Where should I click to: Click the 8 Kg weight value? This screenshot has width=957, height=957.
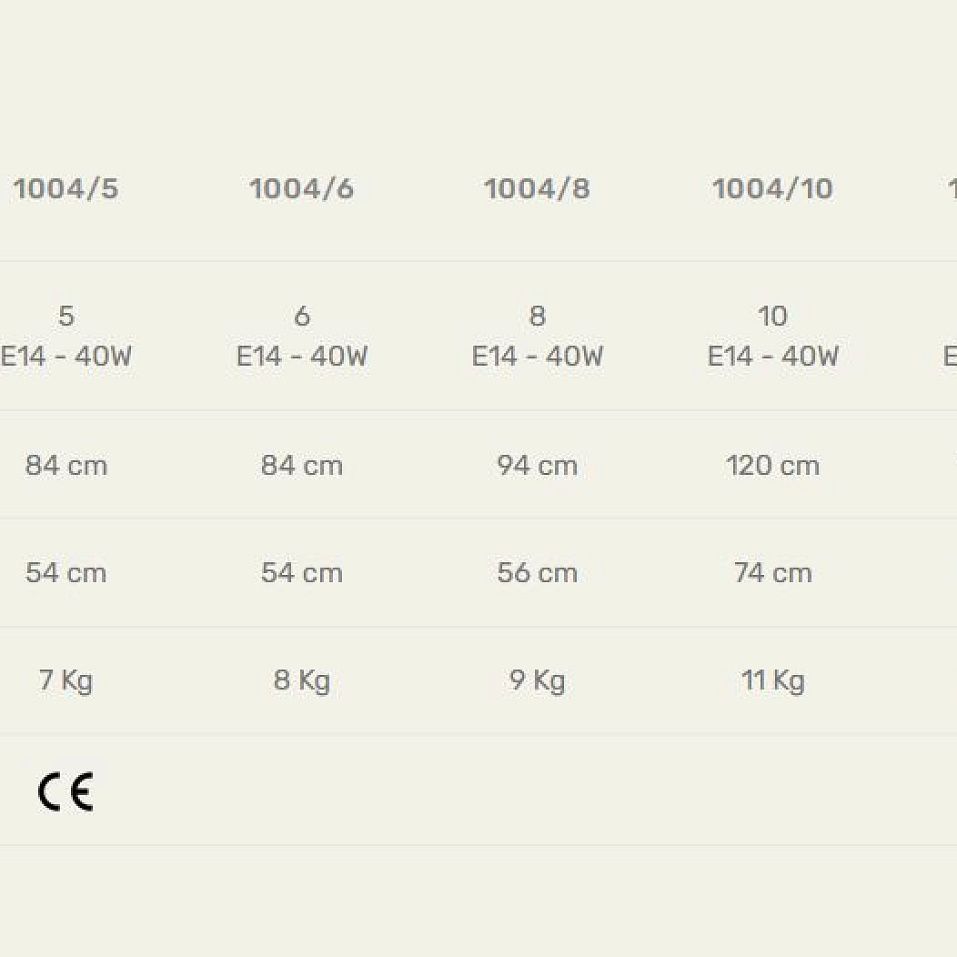point(302,681)
